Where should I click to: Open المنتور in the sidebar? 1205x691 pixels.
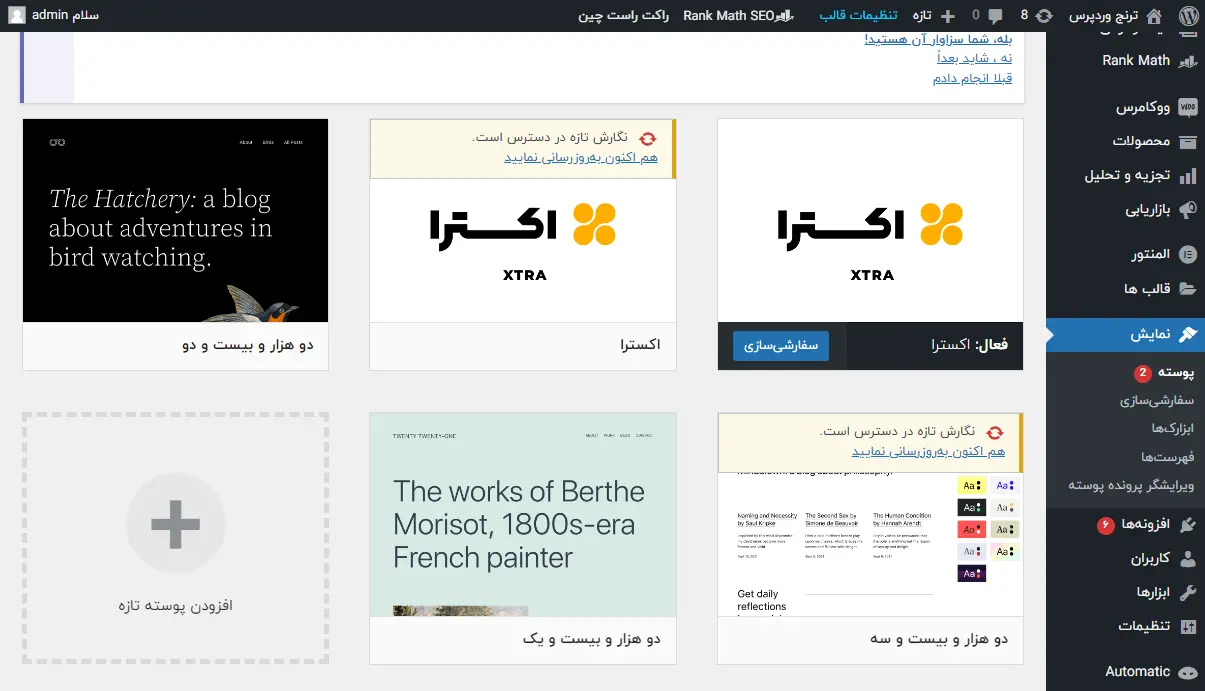1151,255
